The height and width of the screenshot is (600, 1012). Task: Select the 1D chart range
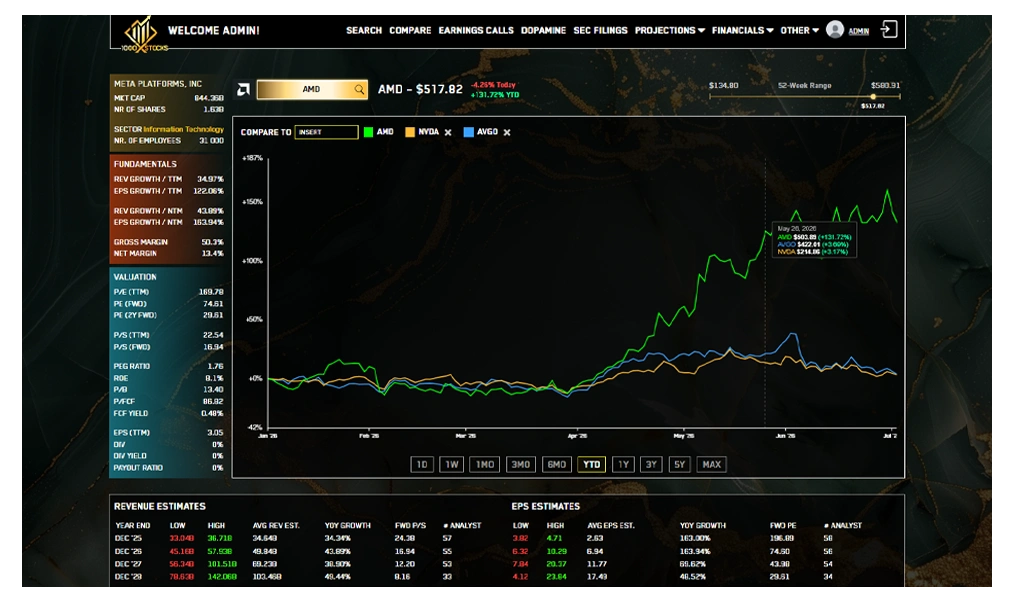pos(421,465)
